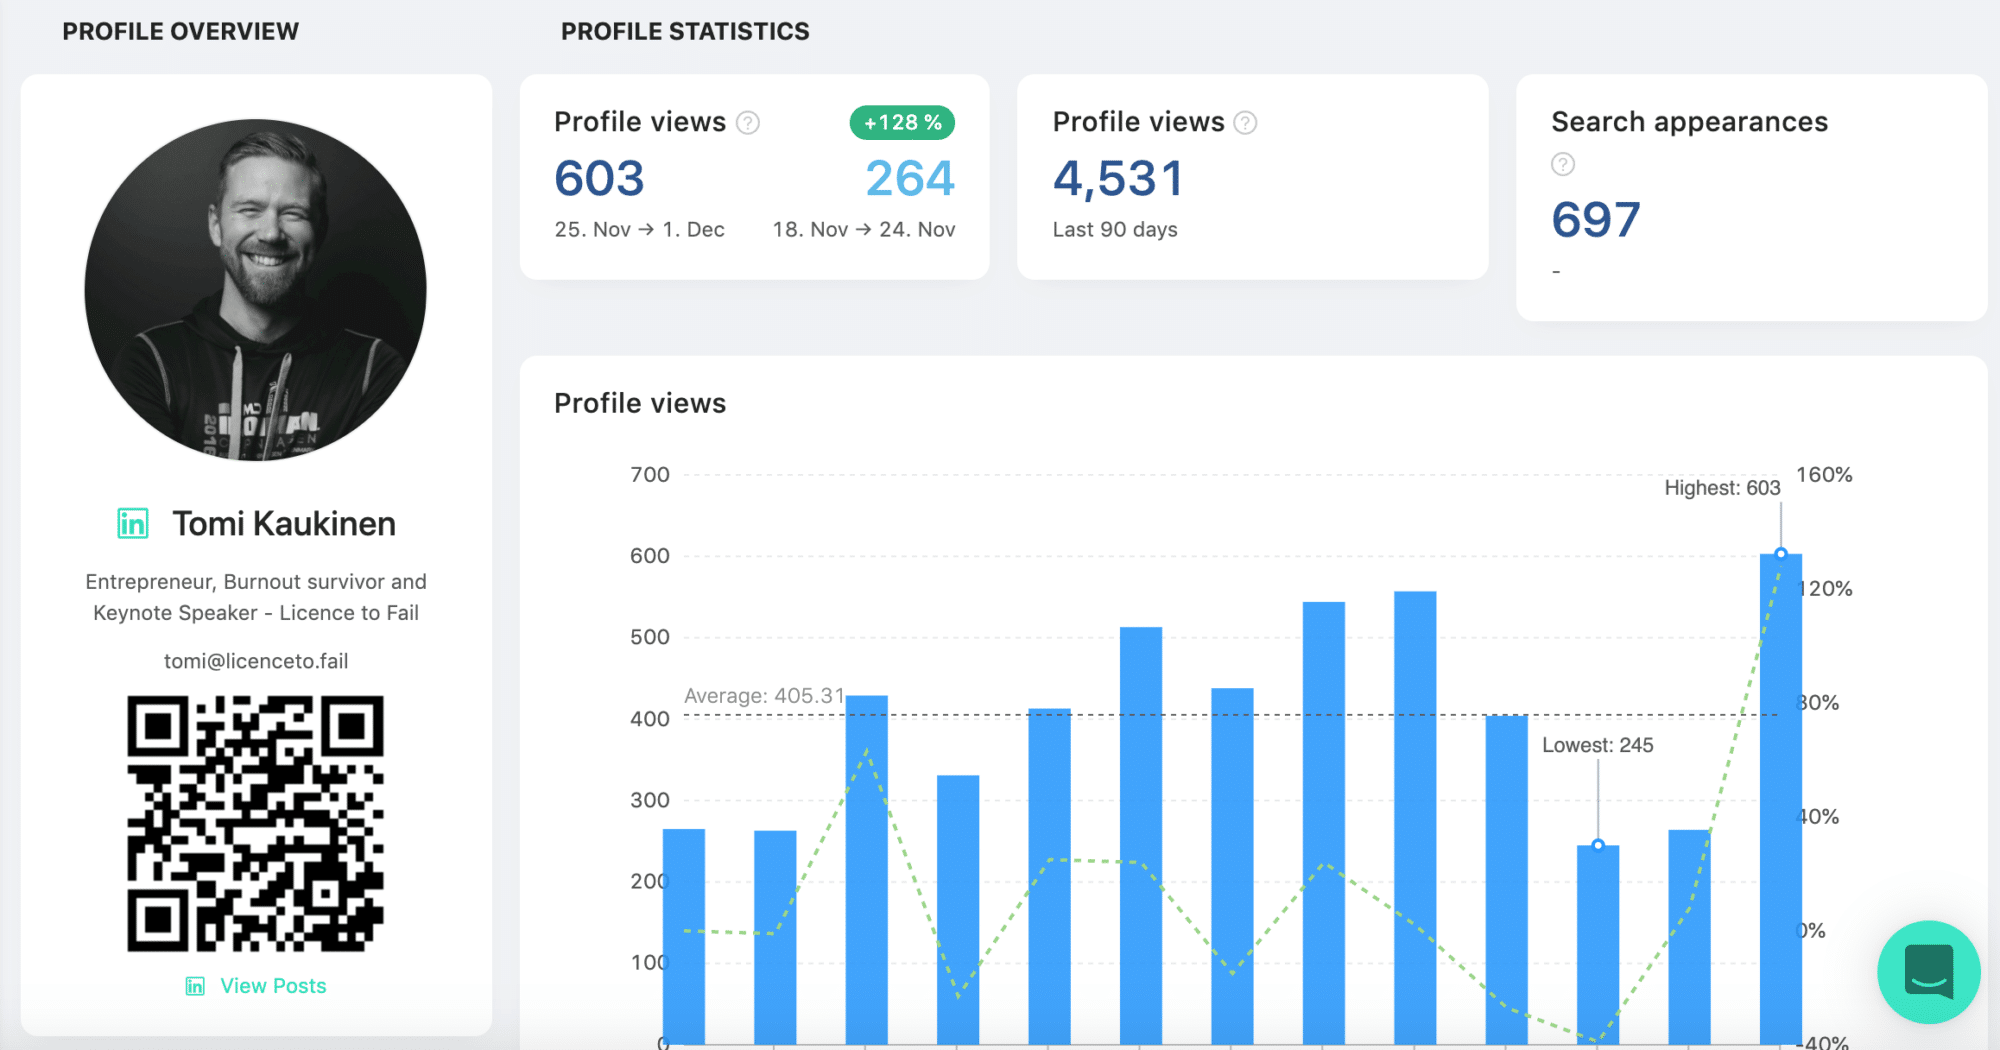Click the email tomi@licenceto.fail

(x=256, y=661)
